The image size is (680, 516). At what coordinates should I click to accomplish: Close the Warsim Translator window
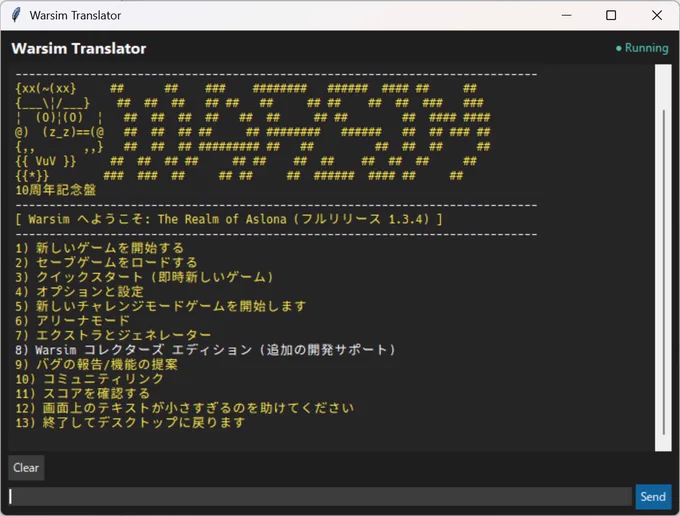[657, 15]
